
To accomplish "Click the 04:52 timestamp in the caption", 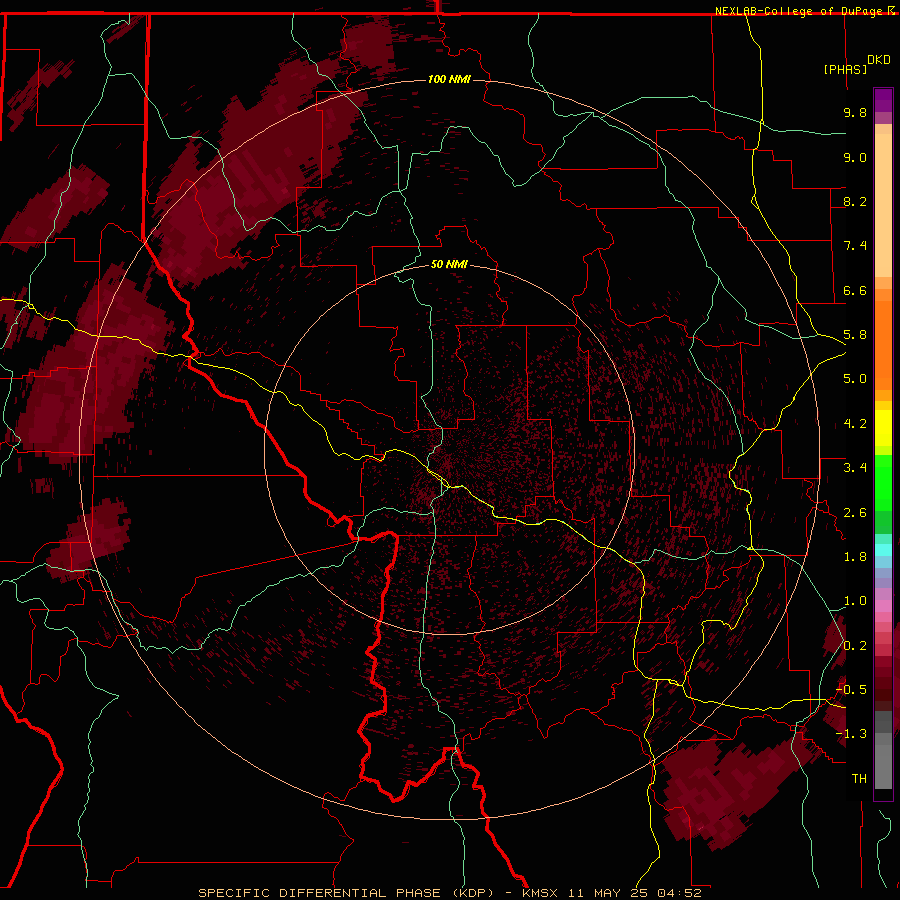I will pyautogui.click(x=679, y=893).
